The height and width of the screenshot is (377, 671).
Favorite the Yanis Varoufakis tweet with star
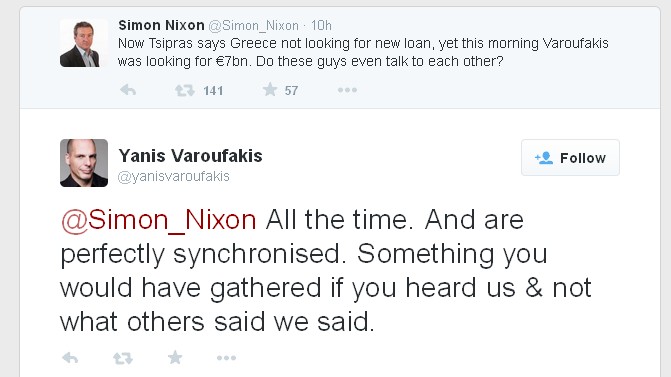175,357
